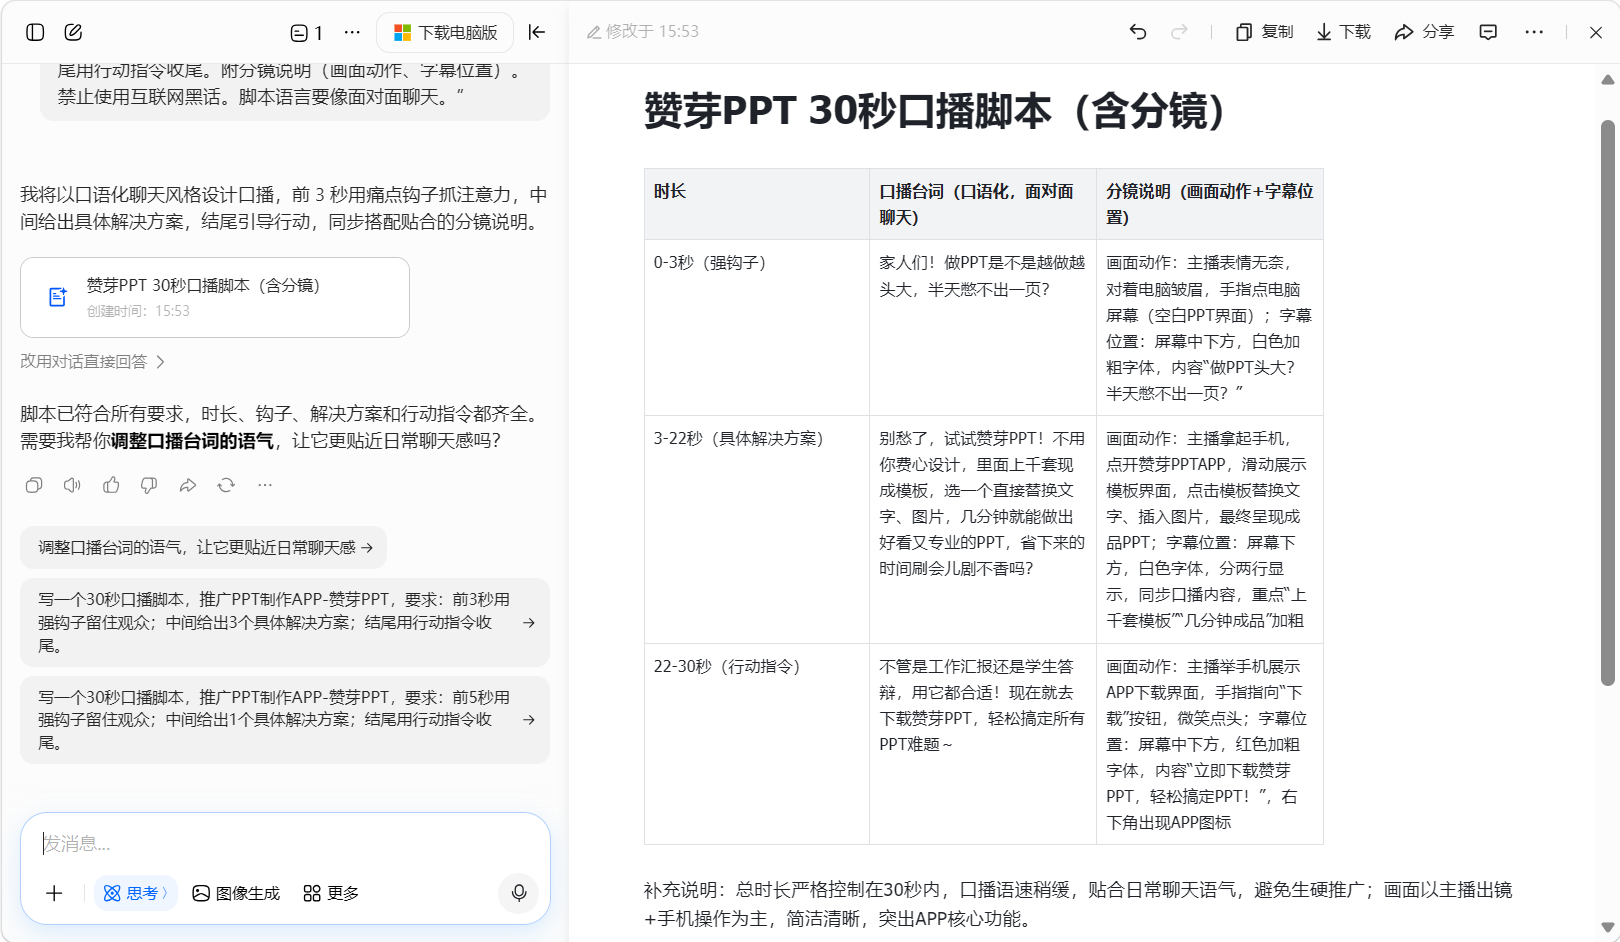Select suggestion 调整口播台词的语气
The width and height of the screenshot is (1620, 942).
204,547
